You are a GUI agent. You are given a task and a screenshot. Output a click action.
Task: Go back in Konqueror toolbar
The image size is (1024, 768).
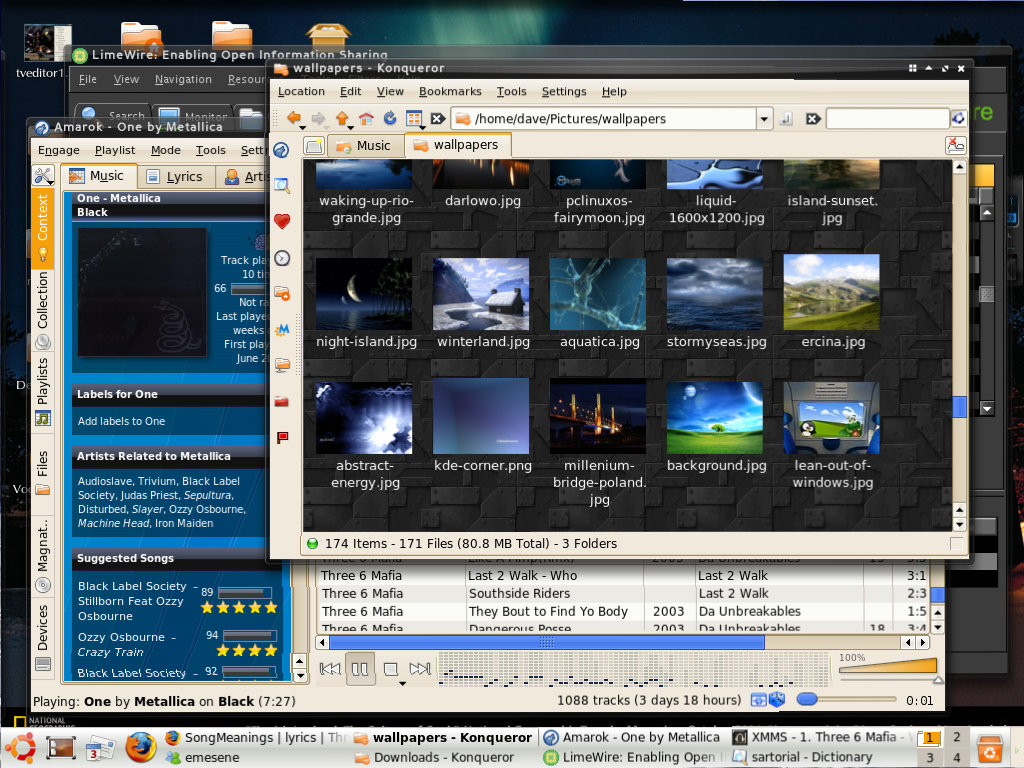pyautogui.click(x=293, y=118)
